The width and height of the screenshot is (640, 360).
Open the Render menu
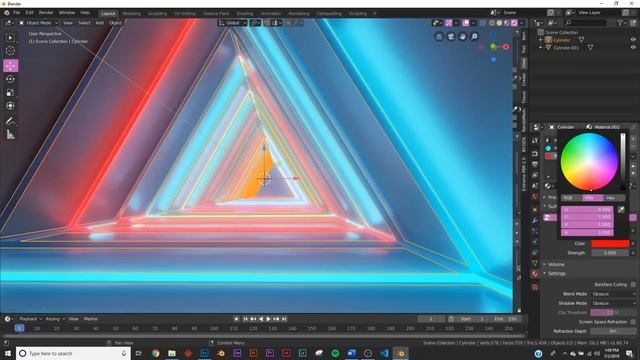click(46, 13)
